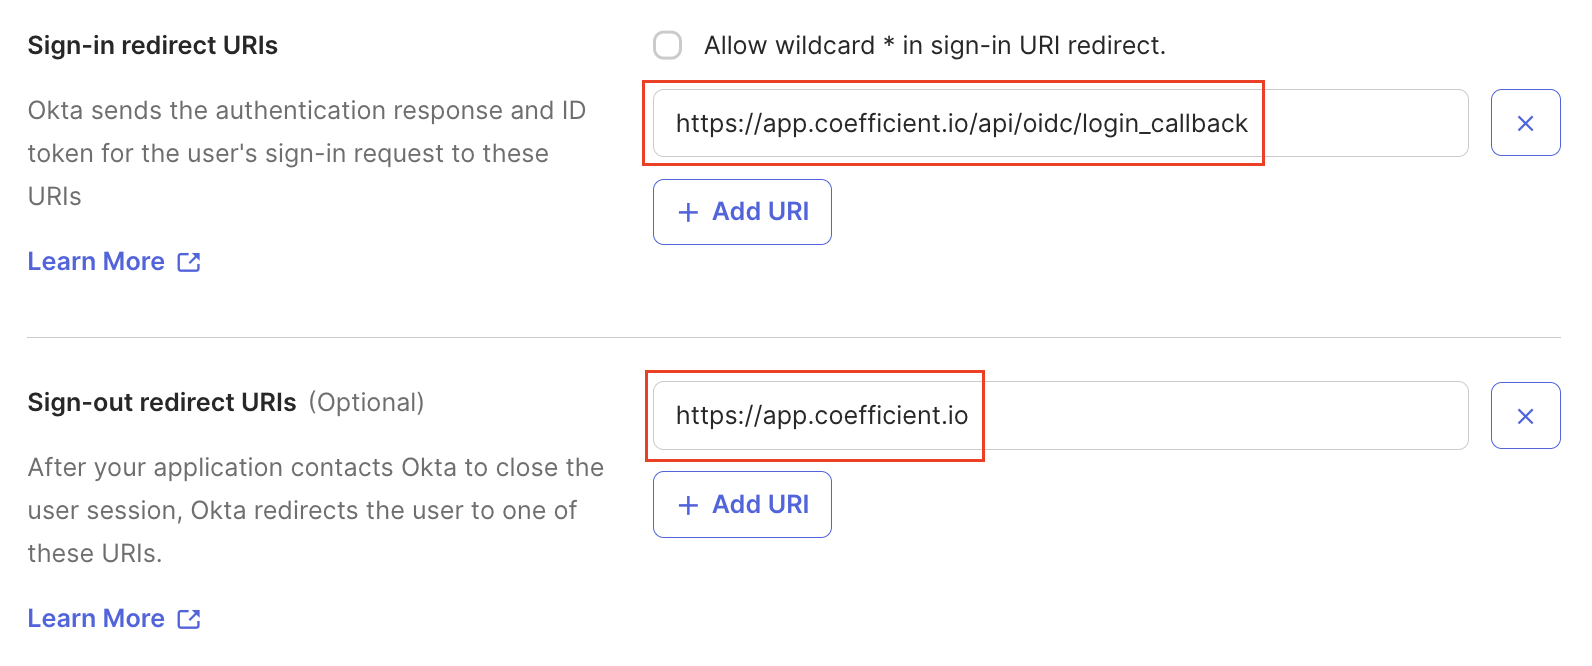
Task: Click external-link icon beside sign-out Learn More
Action: pos(189,619)
